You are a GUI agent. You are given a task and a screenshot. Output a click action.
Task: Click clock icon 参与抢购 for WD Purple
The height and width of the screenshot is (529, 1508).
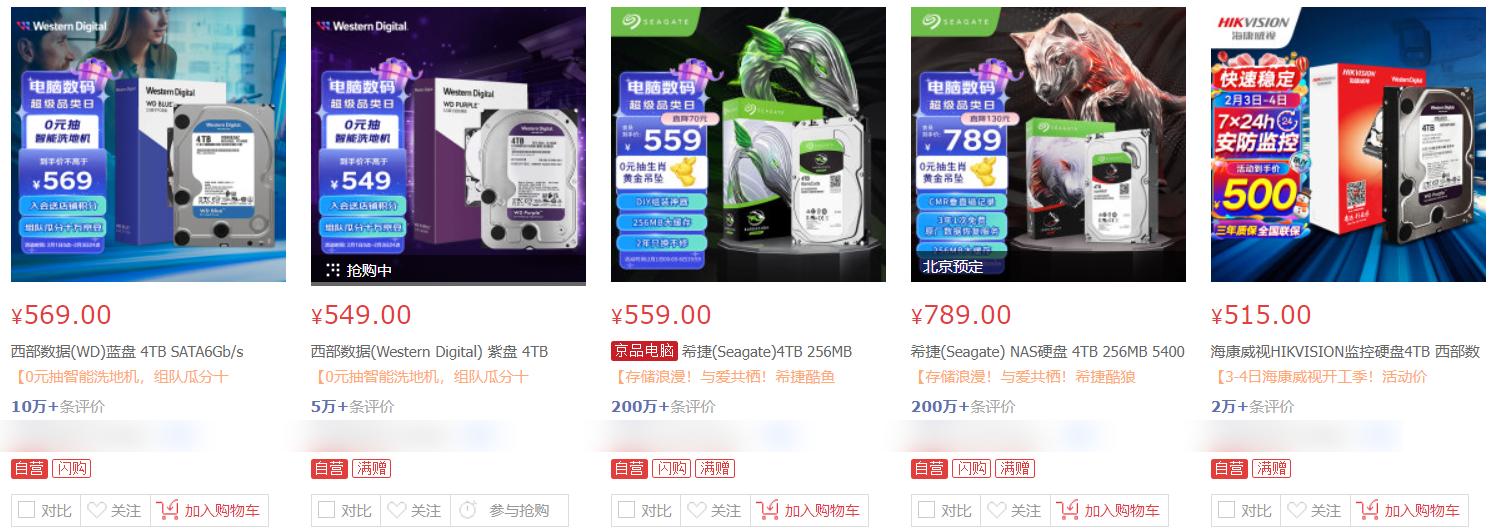click(468, 510)
